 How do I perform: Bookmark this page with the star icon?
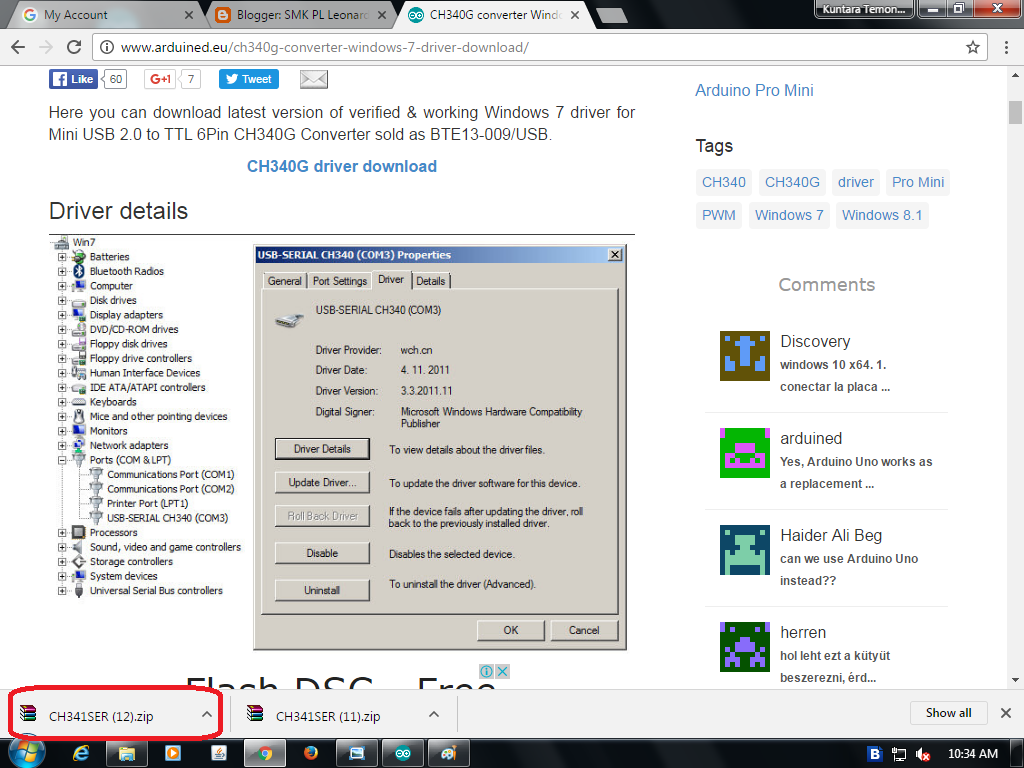point(972,47)
